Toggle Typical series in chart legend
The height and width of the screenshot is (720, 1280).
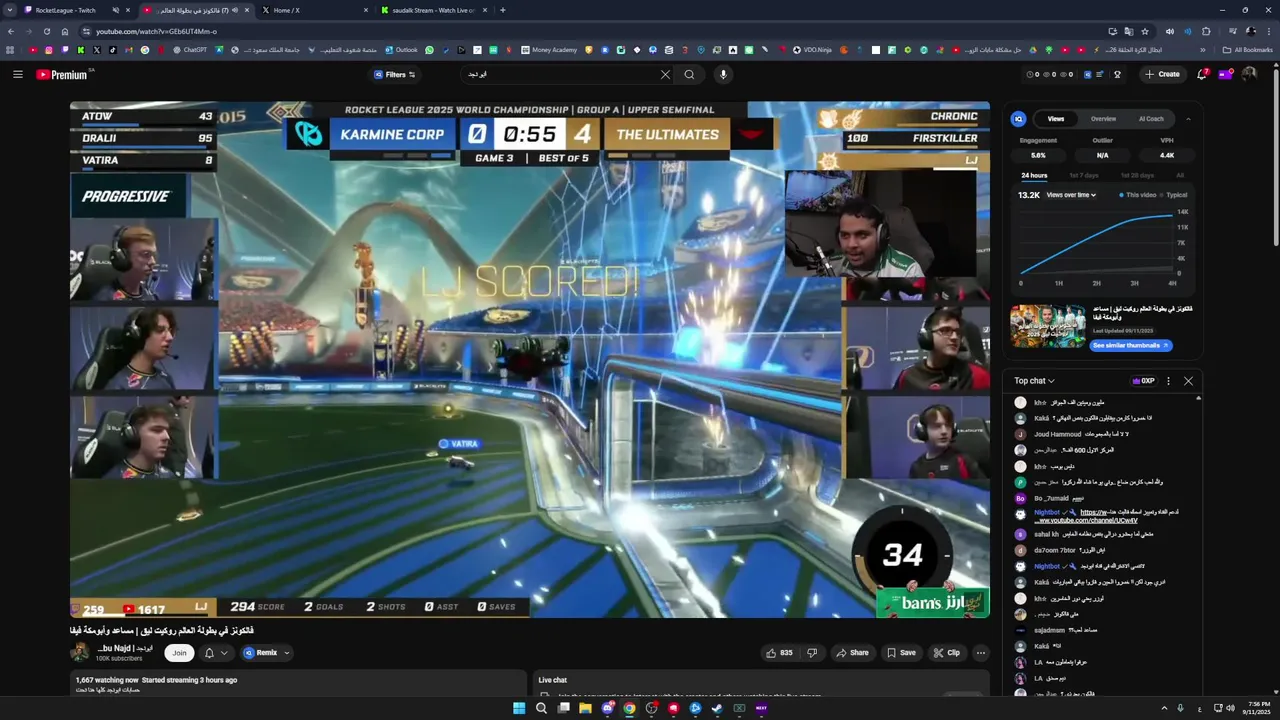pyautogui.click(x=1174, y=195)
